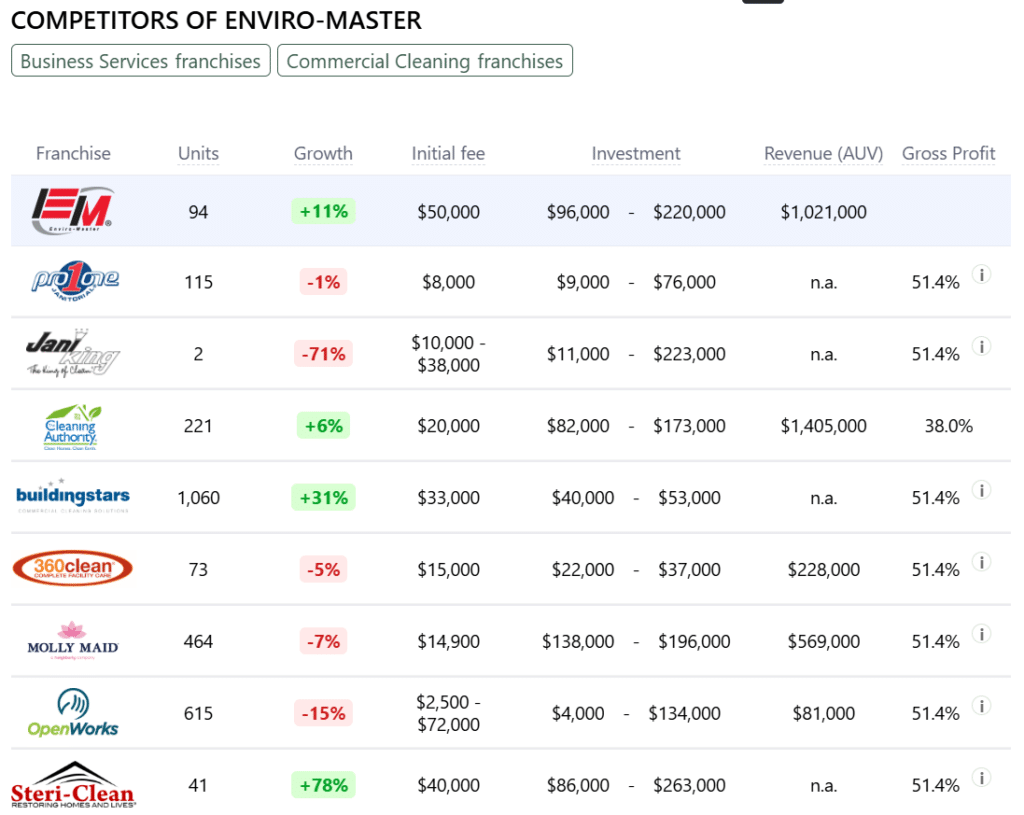
Task: Select the -1% growth badge
Action: pyautogui.click(x=323, y=282)
